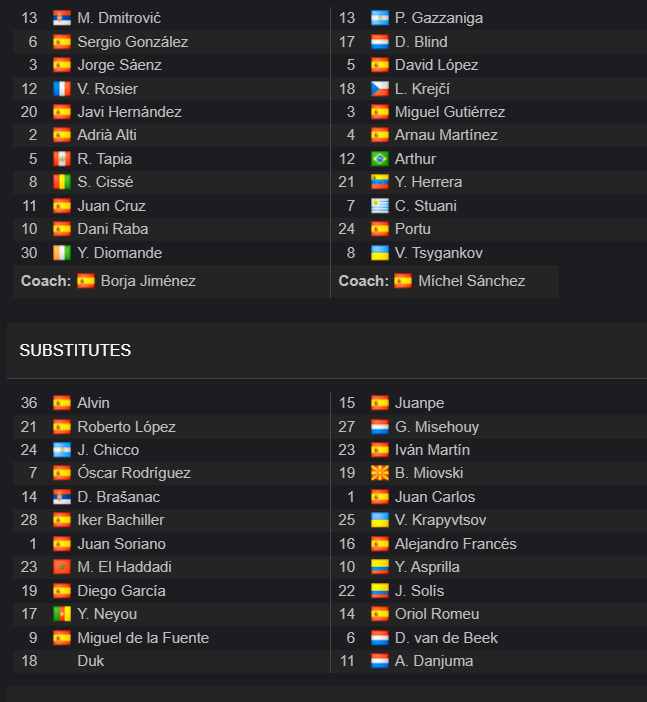Click the Peruvian flag beside R. Tapia

pyautogui.click(x=62, y=159)
